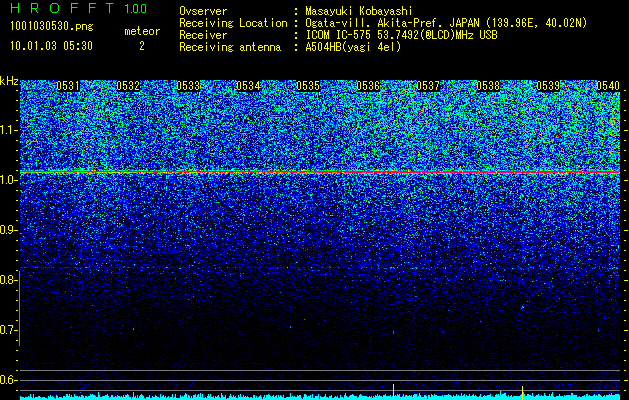Click the 0539 time marker

(x=548, y=86)
